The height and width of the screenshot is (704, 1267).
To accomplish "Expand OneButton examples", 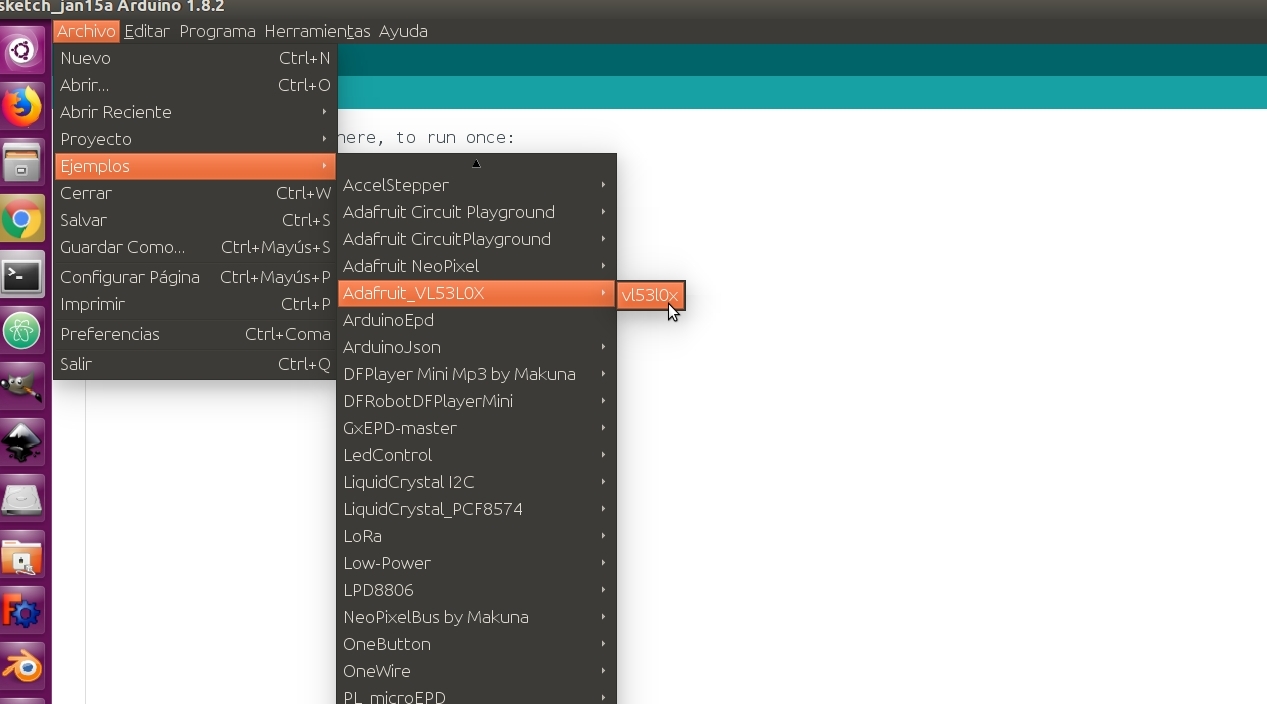I will pyautogui.click(x=476, y=644).
